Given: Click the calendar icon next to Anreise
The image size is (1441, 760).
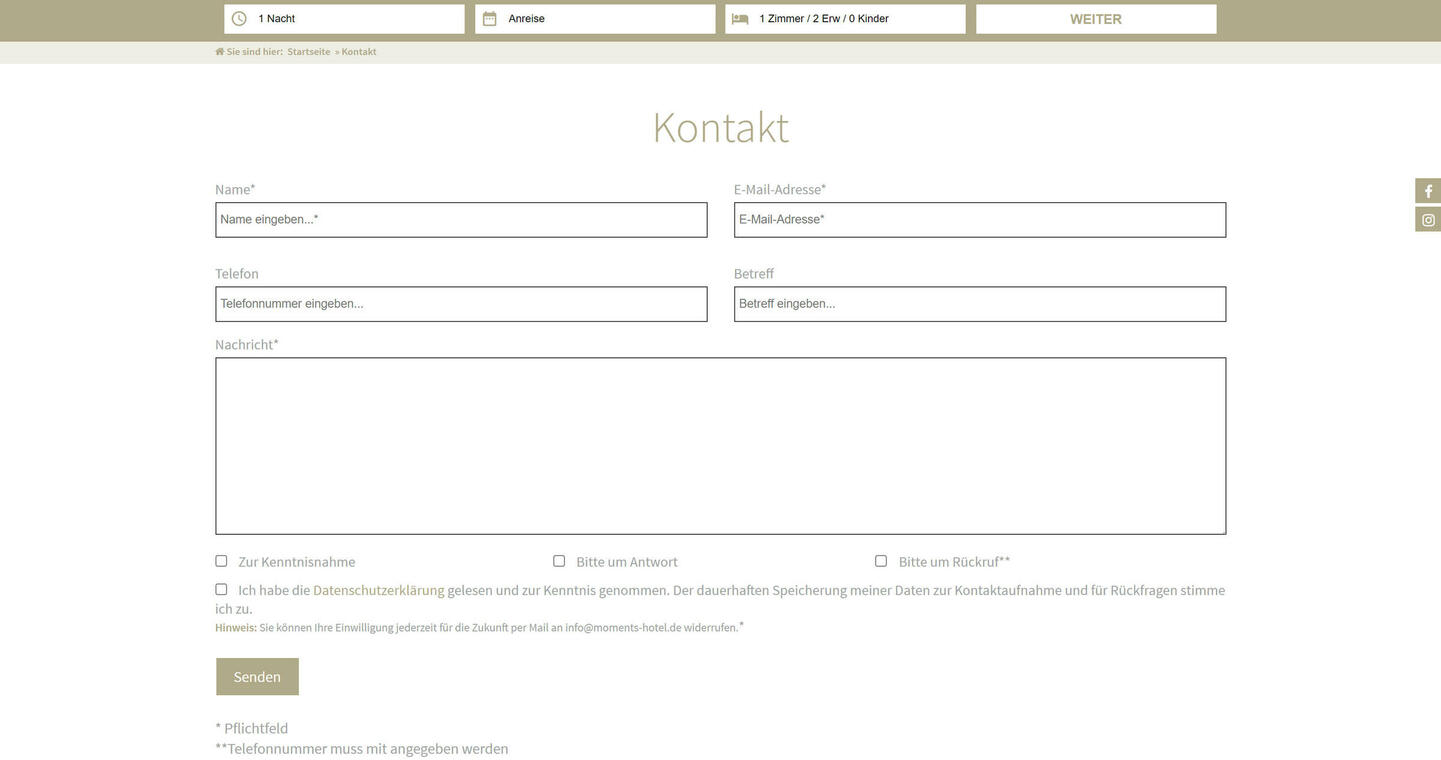Looking at the screenshot, I should [490, 19].
